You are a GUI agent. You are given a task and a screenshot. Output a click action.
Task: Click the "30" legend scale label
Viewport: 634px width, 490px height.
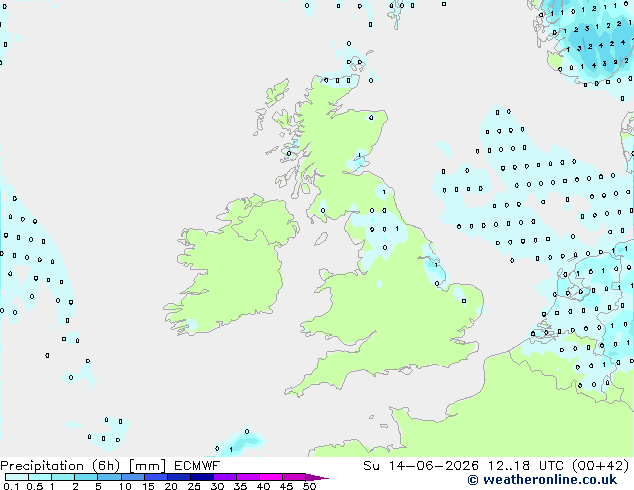click(217, 486)
